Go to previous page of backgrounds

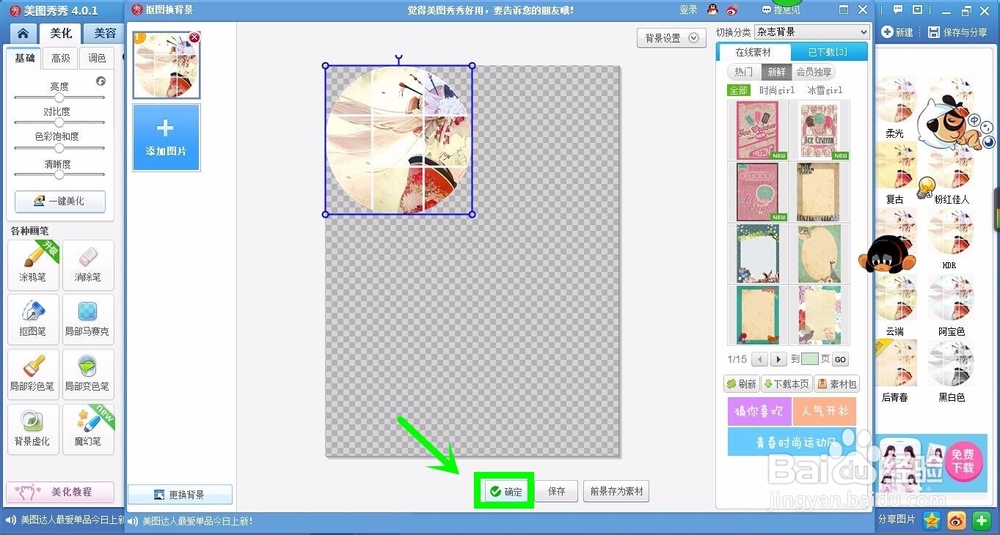(759, 359)
